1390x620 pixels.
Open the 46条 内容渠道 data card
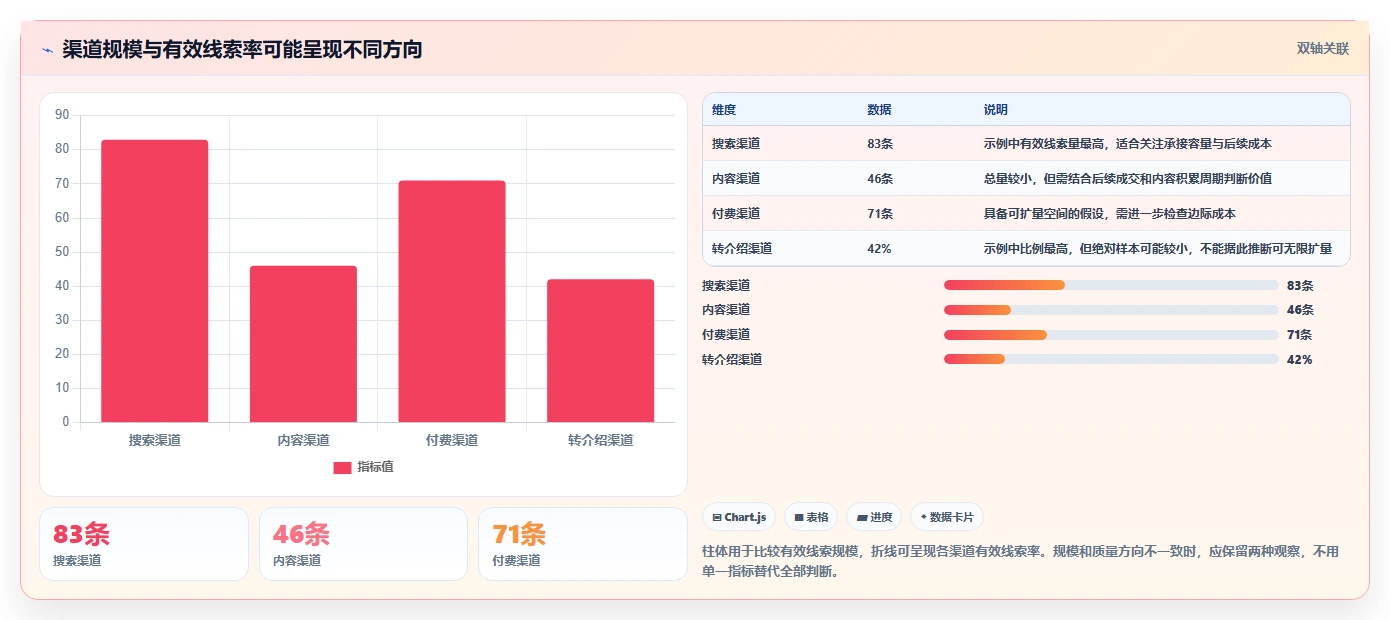pos(363,544)
